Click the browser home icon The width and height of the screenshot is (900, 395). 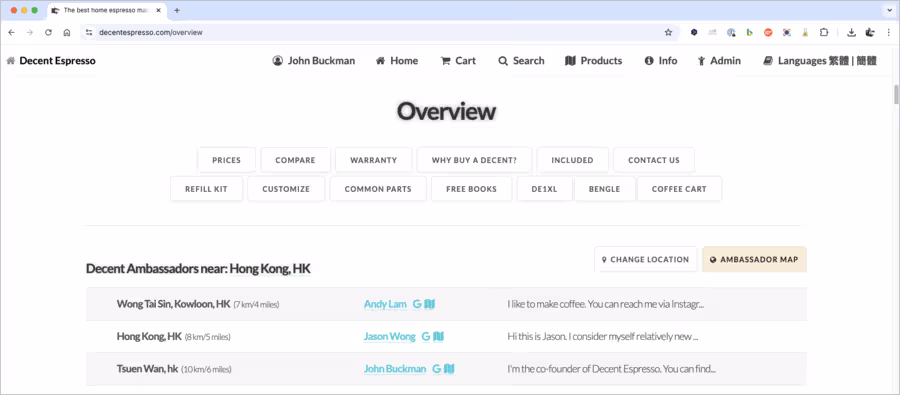[x=67, y=33]
